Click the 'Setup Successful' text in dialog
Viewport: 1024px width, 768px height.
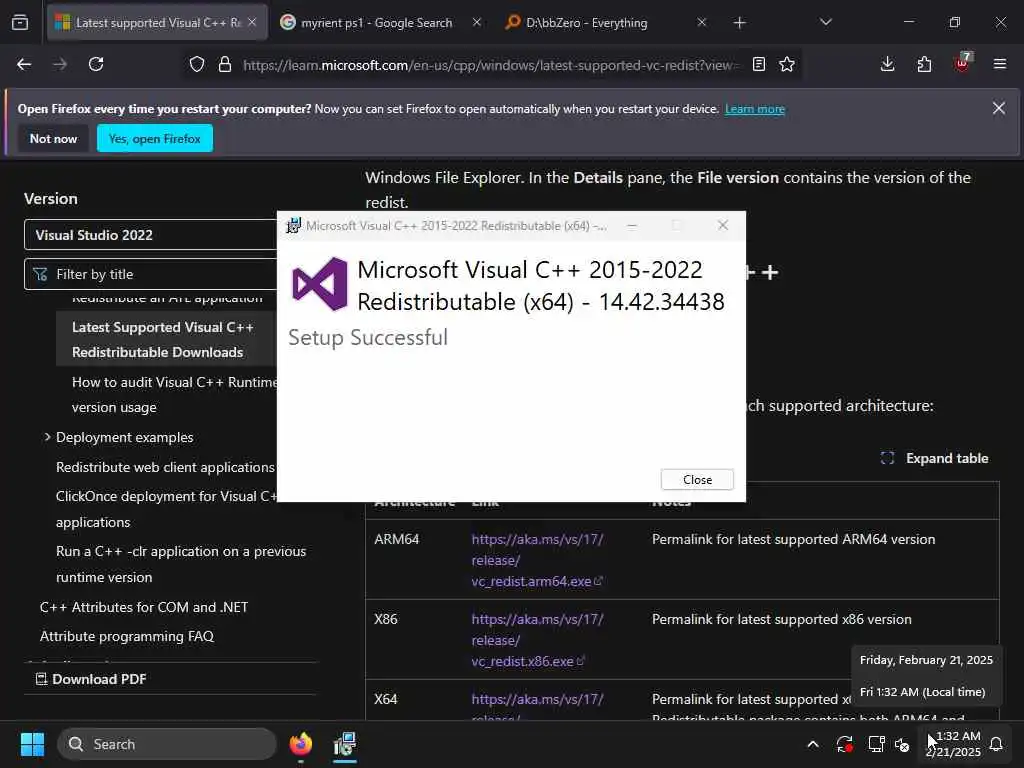point(368,338)
